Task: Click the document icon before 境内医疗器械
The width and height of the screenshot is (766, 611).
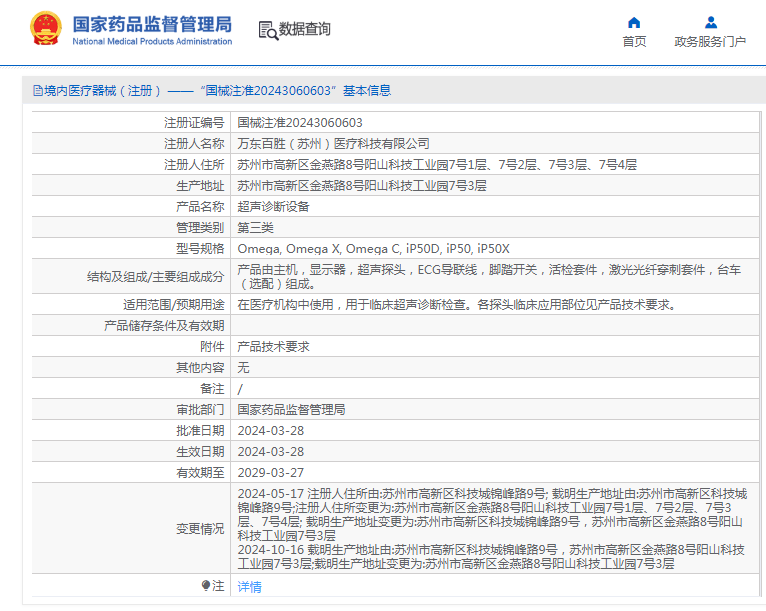Action: point(37,91)
